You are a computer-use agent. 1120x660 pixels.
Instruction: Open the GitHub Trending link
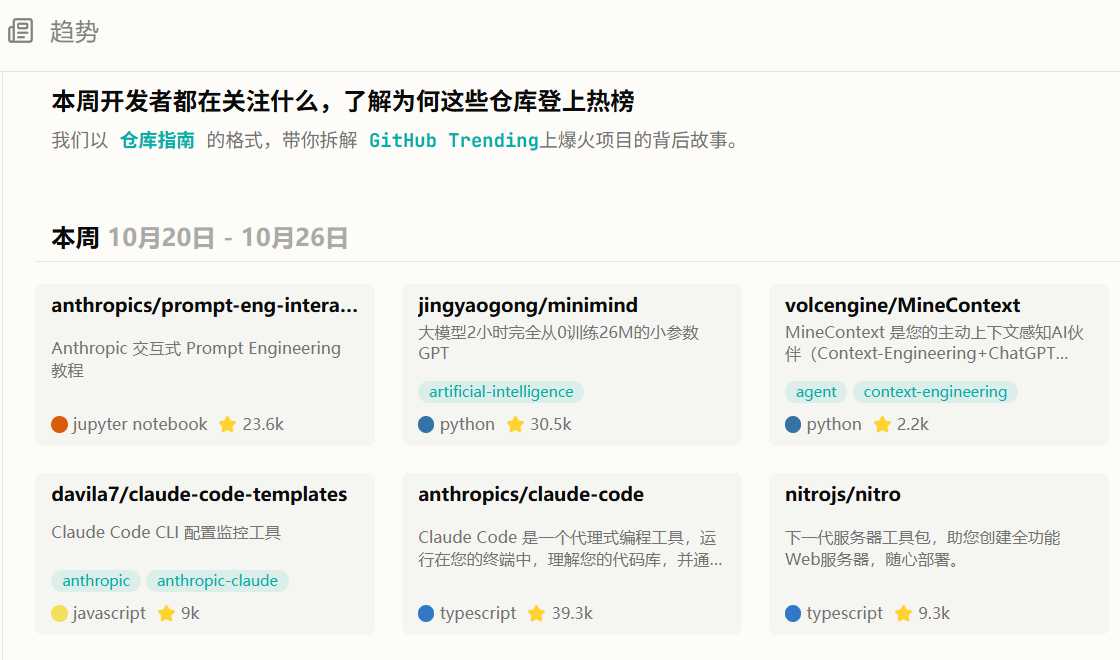click(x=453, y=140)
